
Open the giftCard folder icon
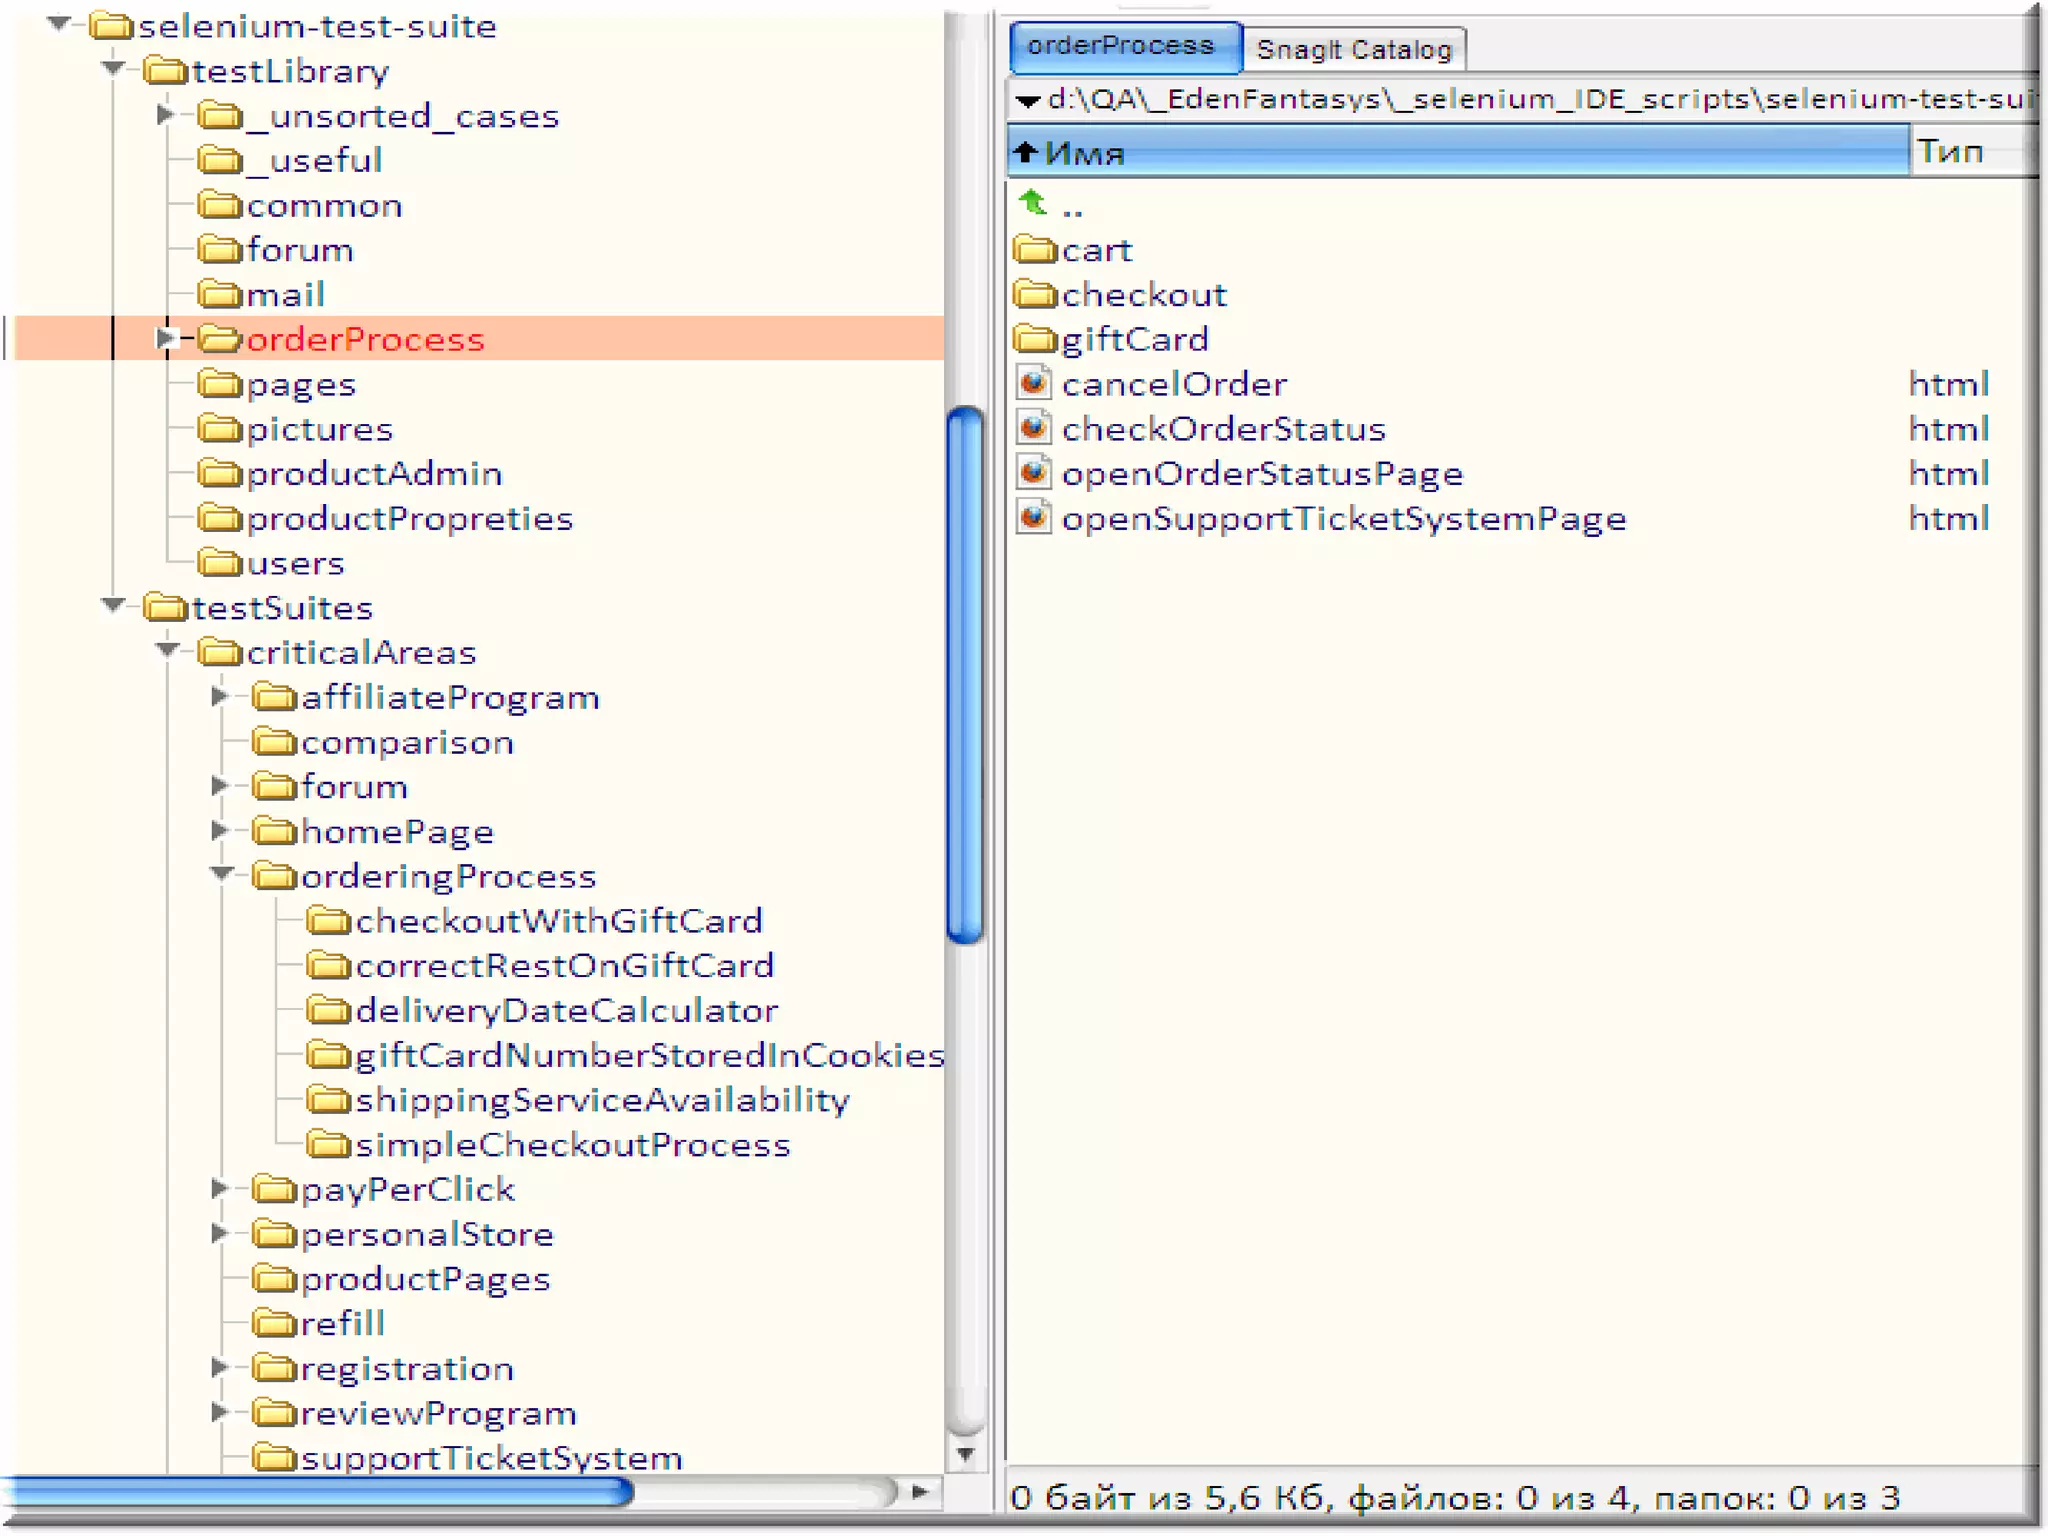click(x=1034, y=339)
